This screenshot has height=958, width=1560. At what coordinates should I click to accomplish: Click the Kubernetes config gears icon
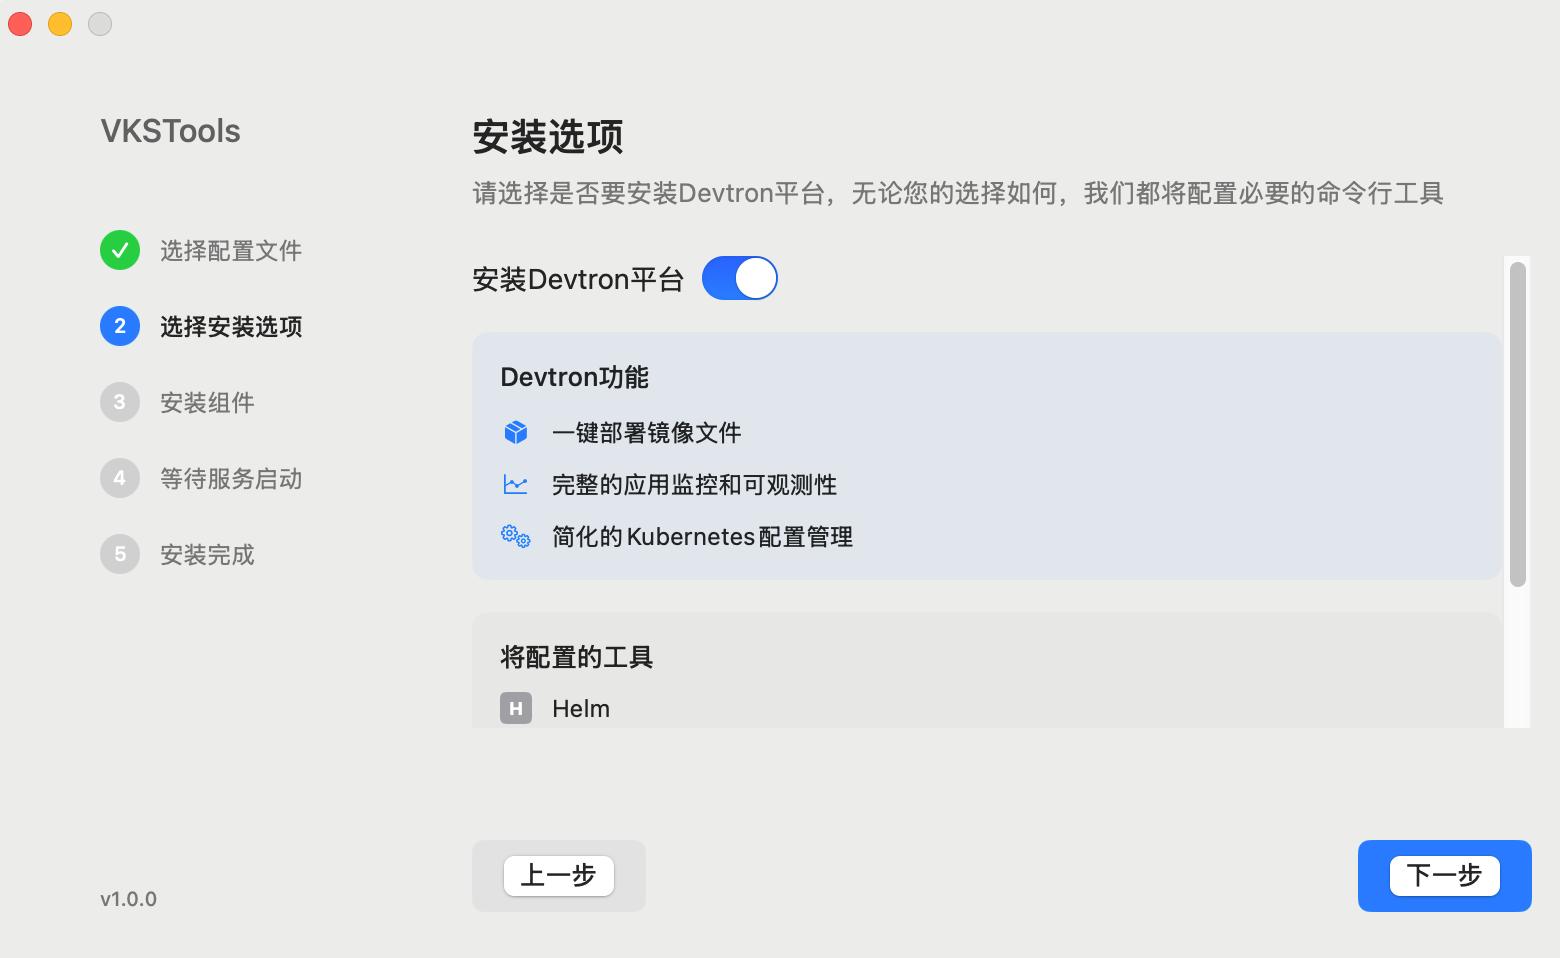coord(515,536)
